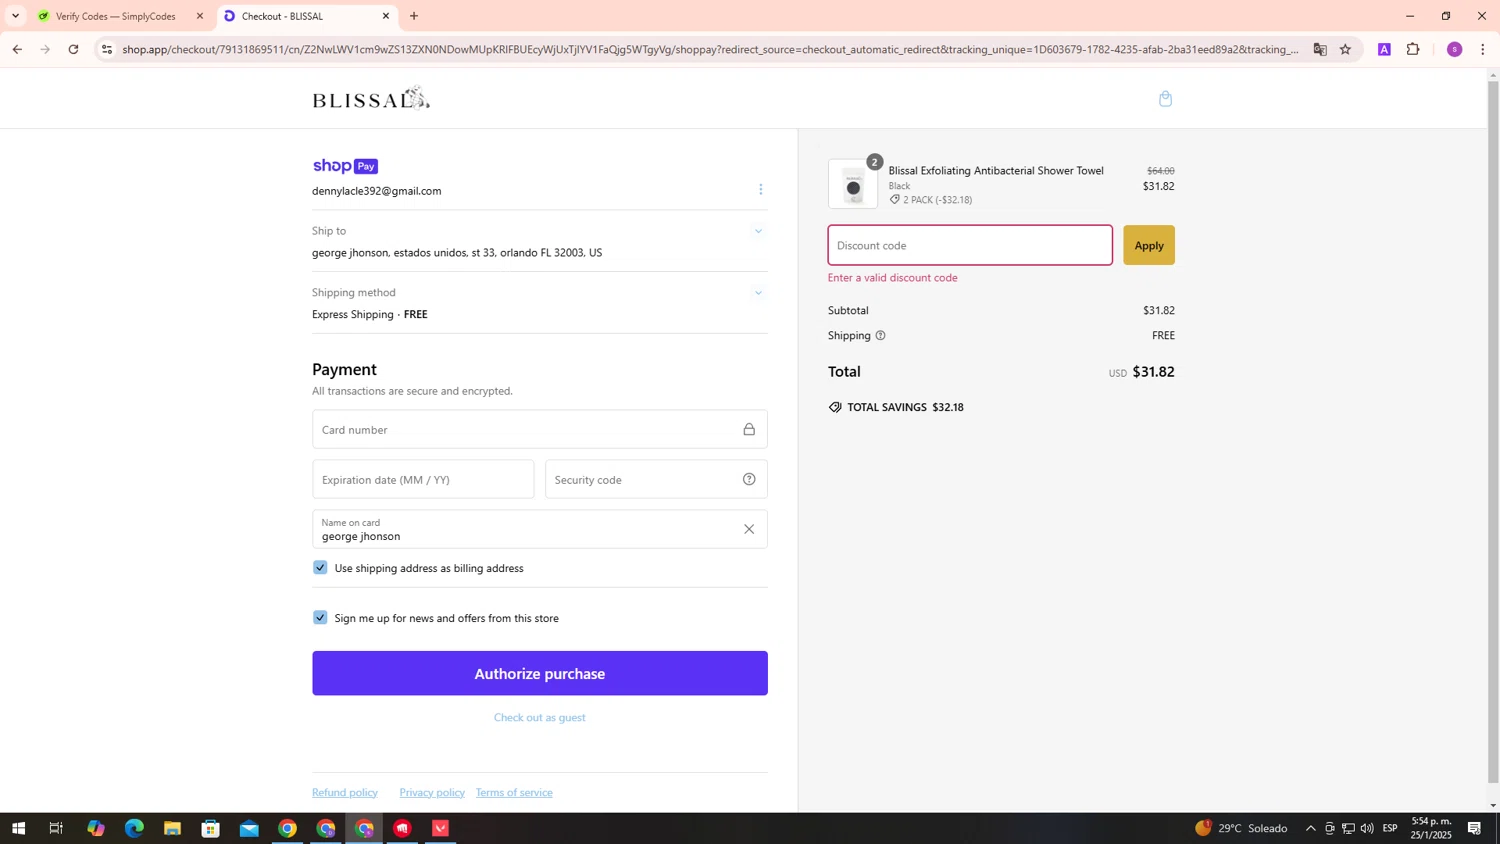Show hidden system tray icons
This screenshot has width=1500, height=844.
click(x=1310, y=828)
